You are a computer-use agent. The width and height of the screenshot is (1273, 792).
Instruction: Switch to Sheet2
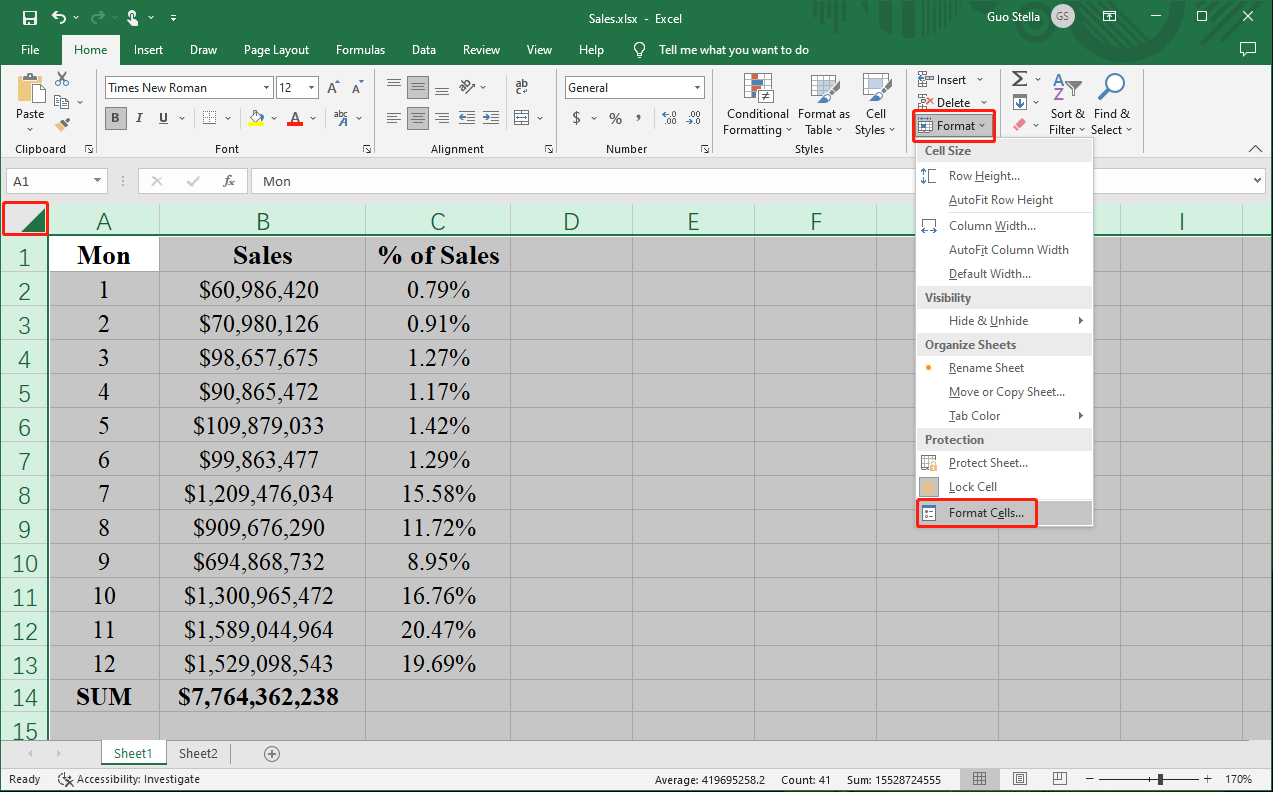coord(197,753)
